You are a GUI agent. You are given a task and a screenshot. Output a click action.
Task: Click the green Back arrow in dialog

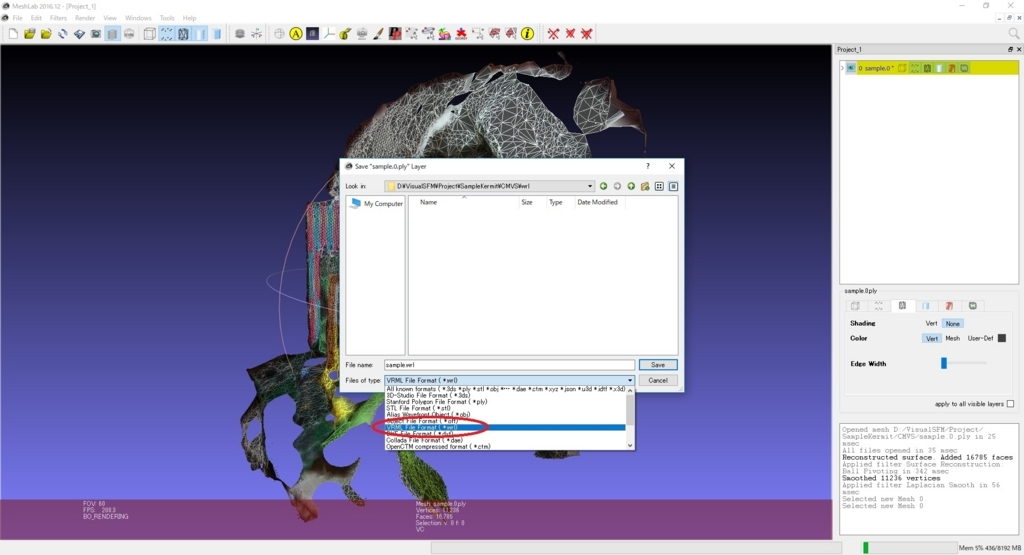pos(603,186)
